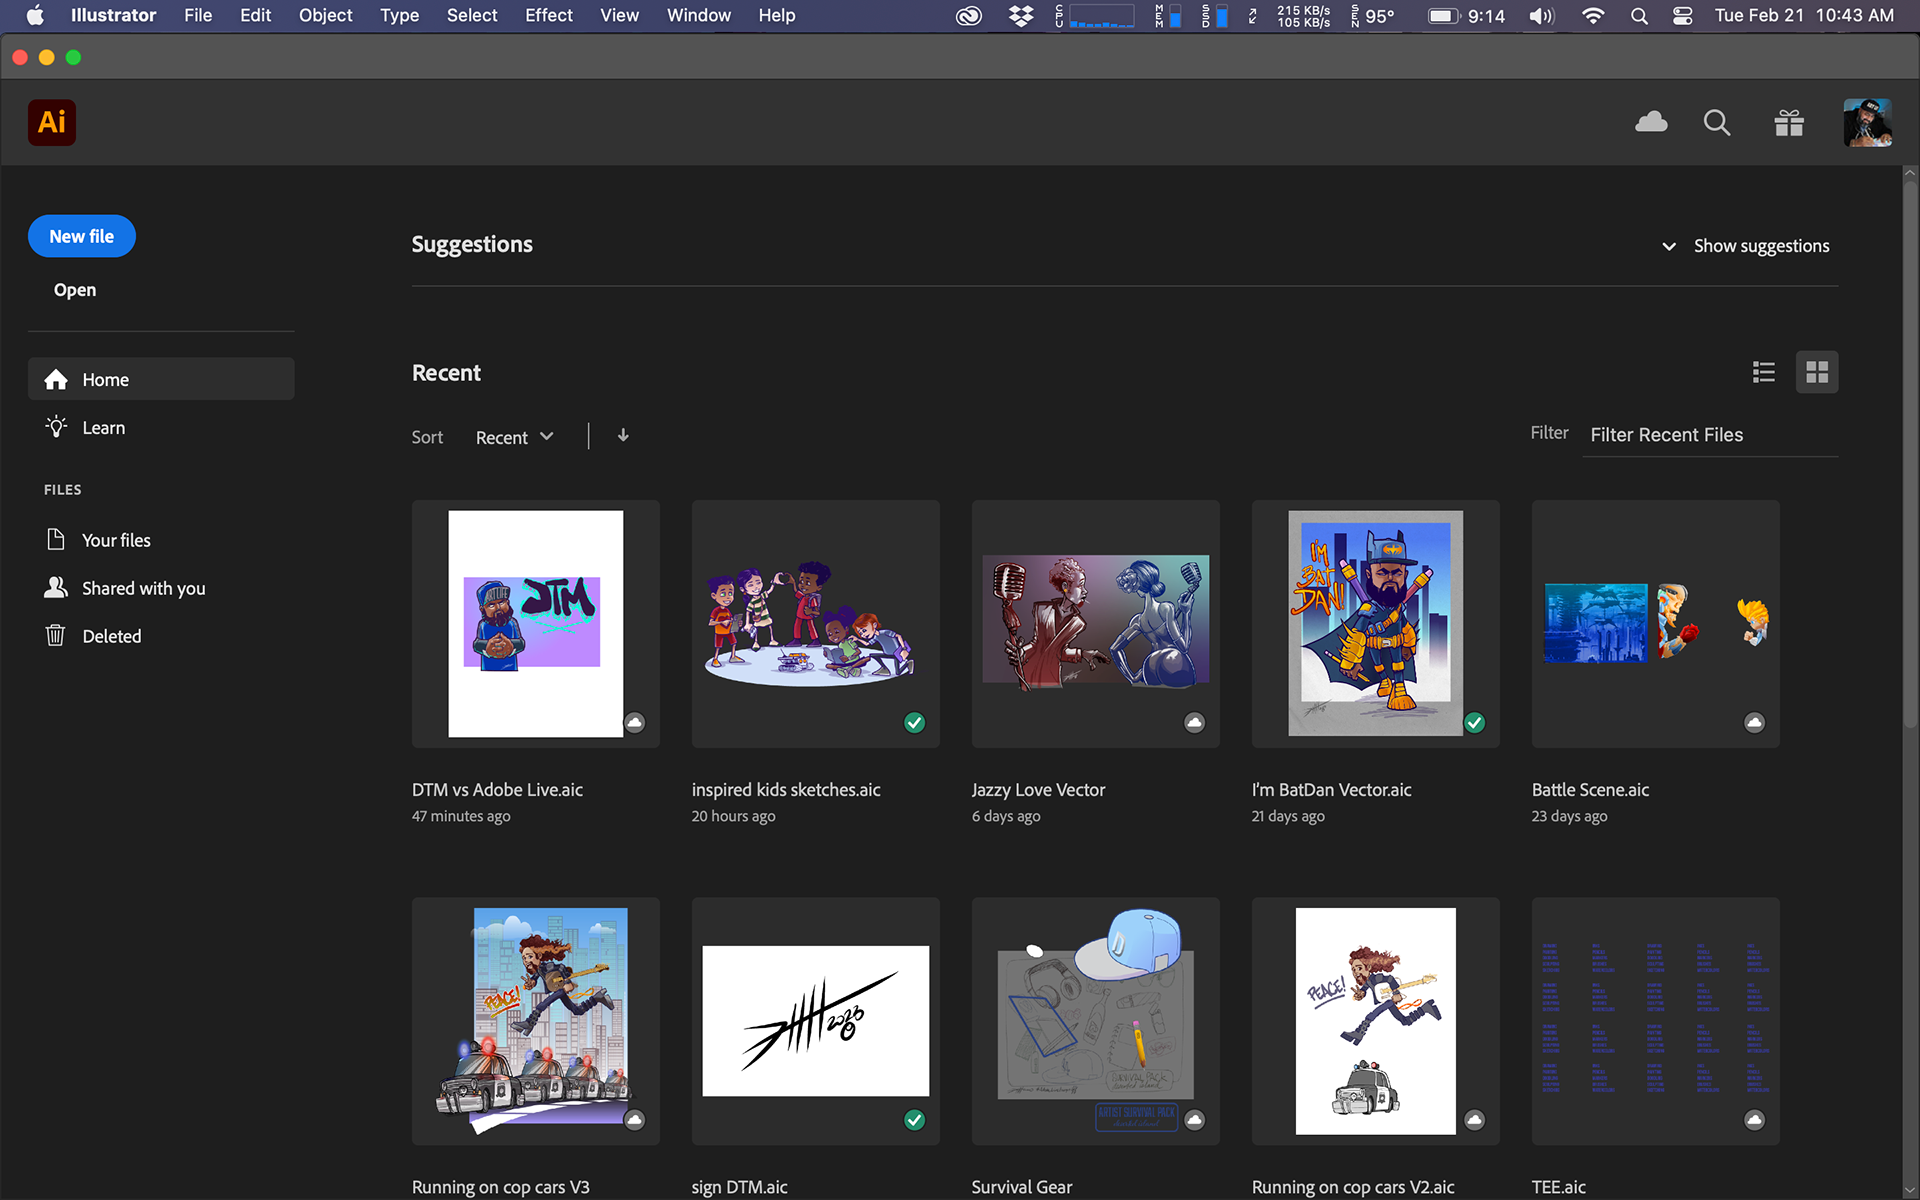Open the What's New gift icon
1920x1200 pixels.
pos(1789,123)
